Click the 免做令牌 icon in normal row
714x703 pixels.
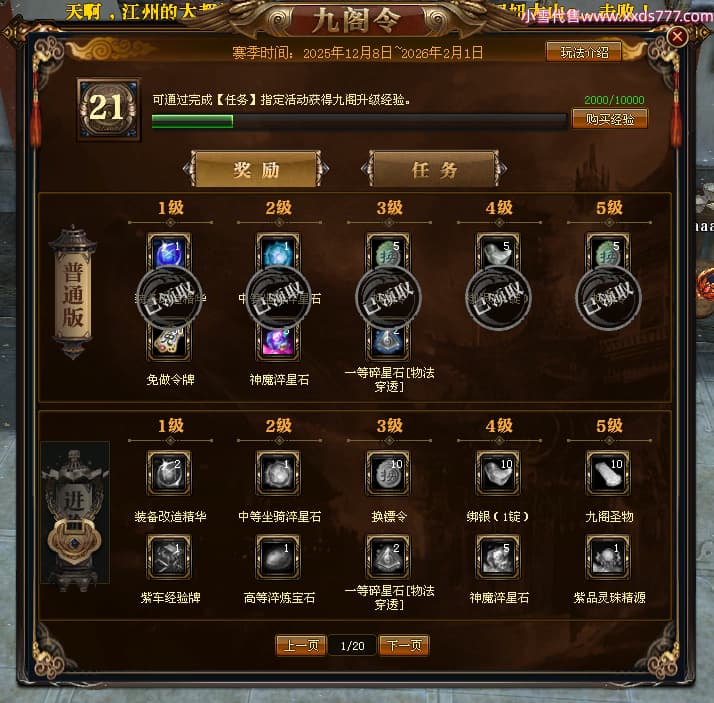coord(169,342)
